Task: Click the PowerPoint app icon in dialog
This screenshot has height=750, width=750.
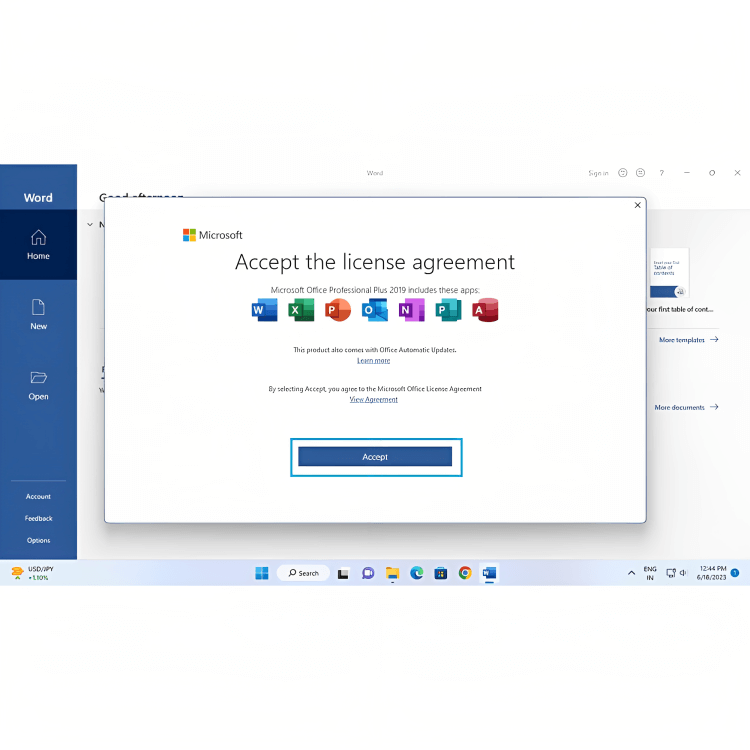Action: click(338, 311)
